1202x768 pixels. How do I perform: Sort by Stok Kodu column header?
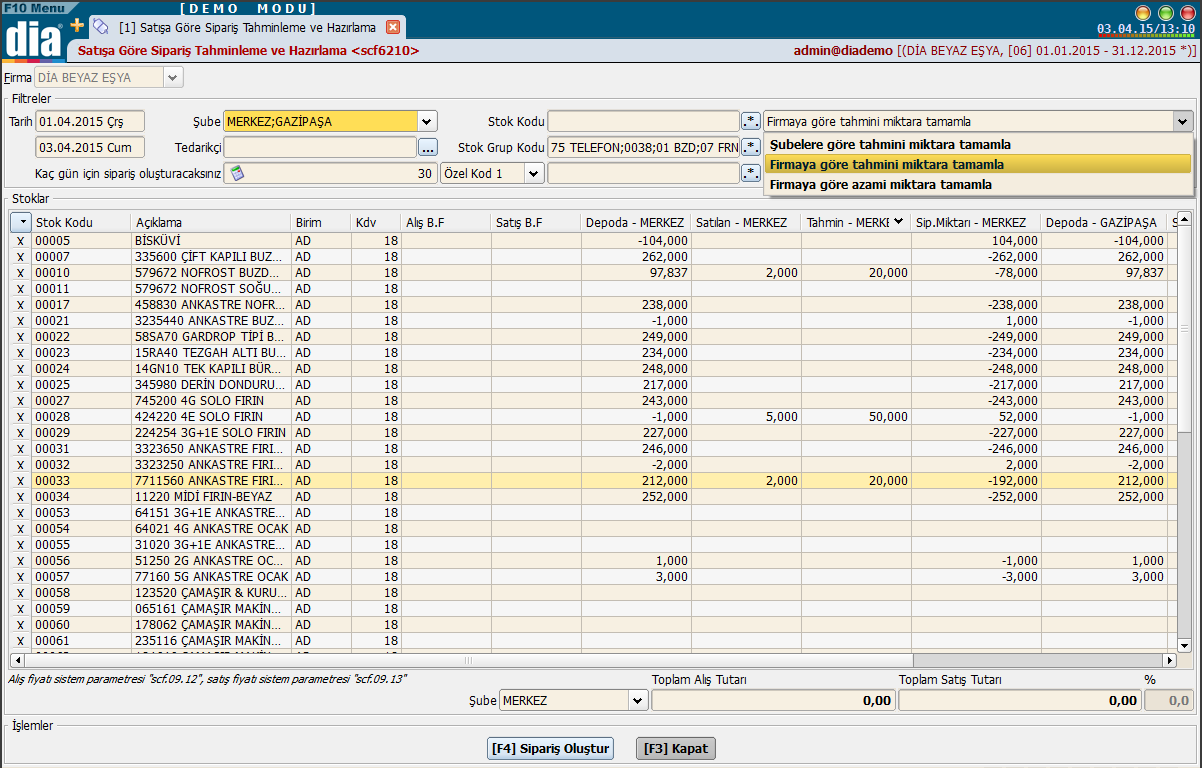(81, 222)
